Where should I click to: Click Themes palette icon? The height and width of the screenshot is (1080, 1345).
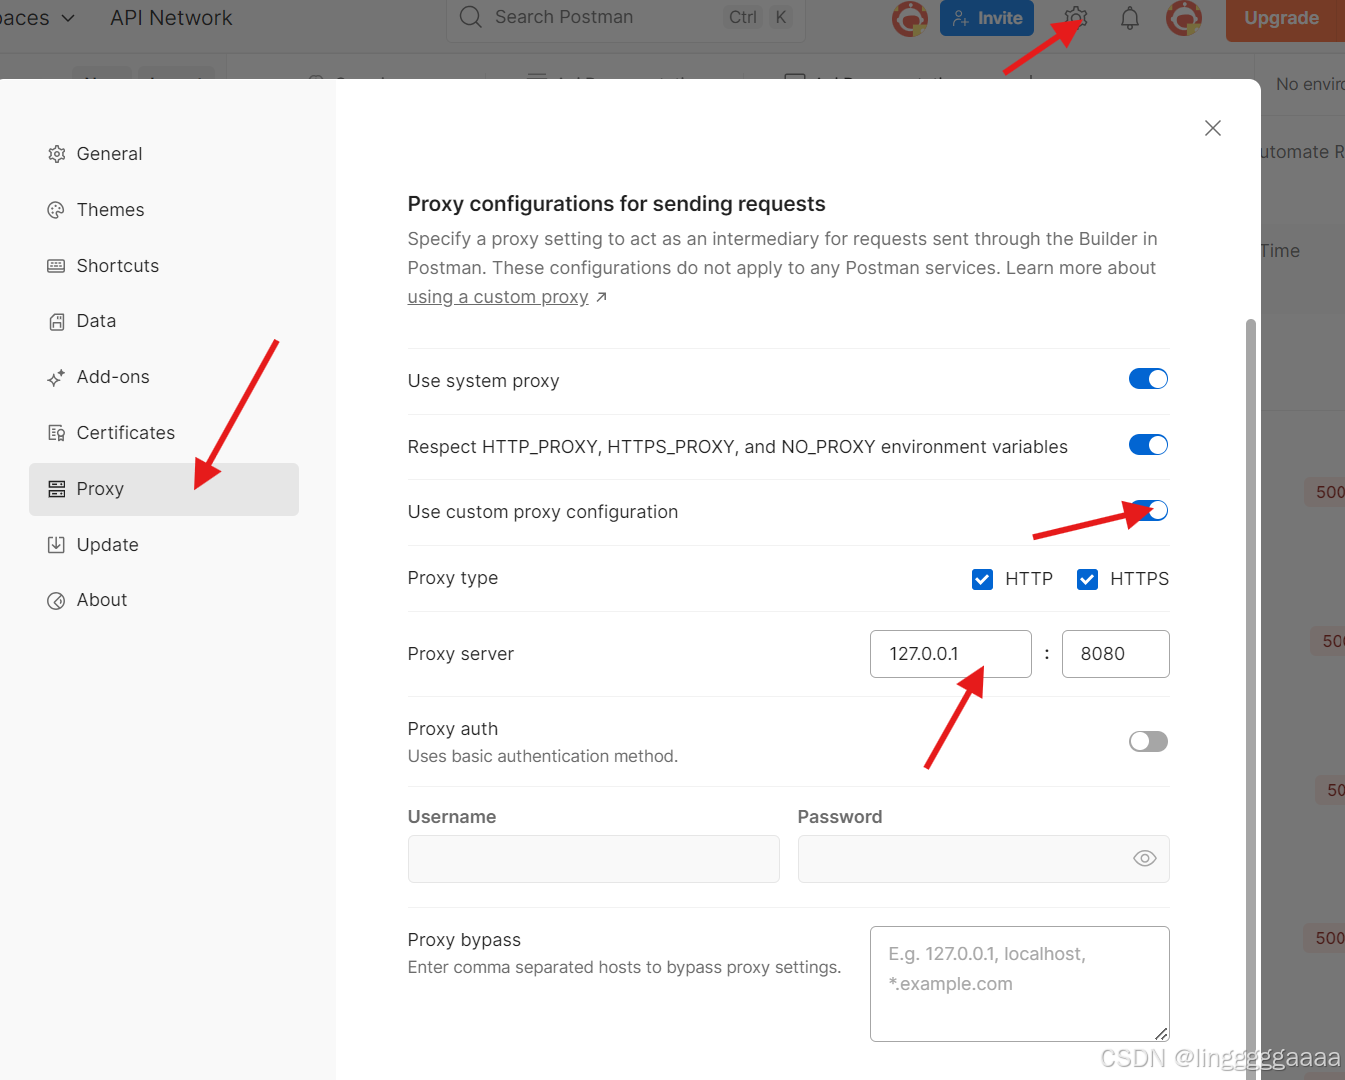[57, 210]
